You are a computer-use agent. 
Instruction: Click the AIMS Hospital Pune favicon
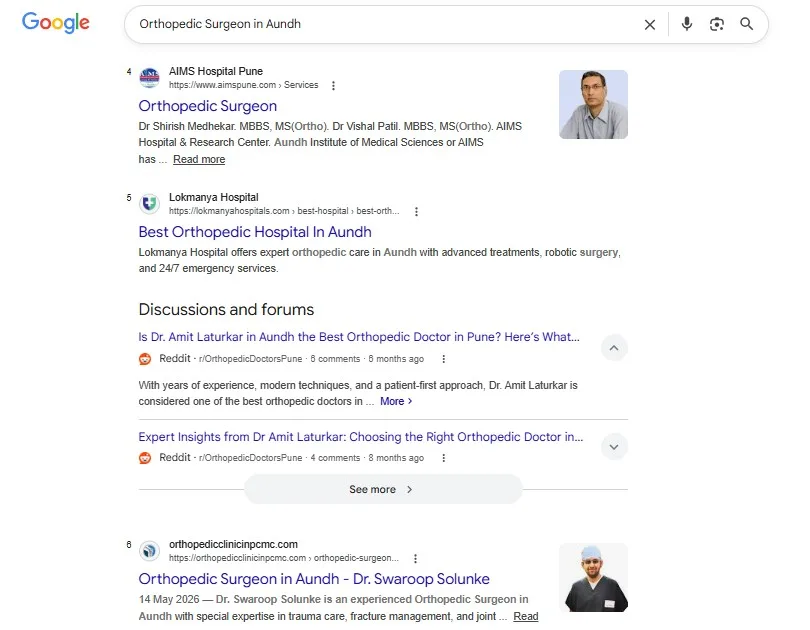(149, 78)
